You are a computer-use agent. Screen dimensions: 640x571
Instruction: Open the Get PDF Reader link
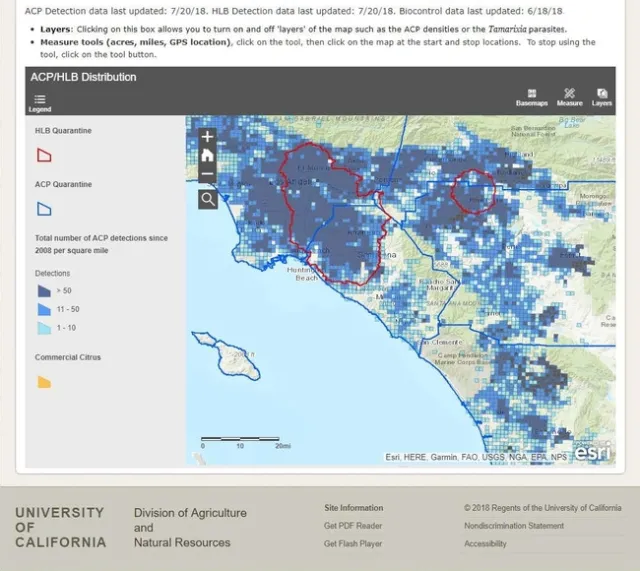[x=352, y=526]
